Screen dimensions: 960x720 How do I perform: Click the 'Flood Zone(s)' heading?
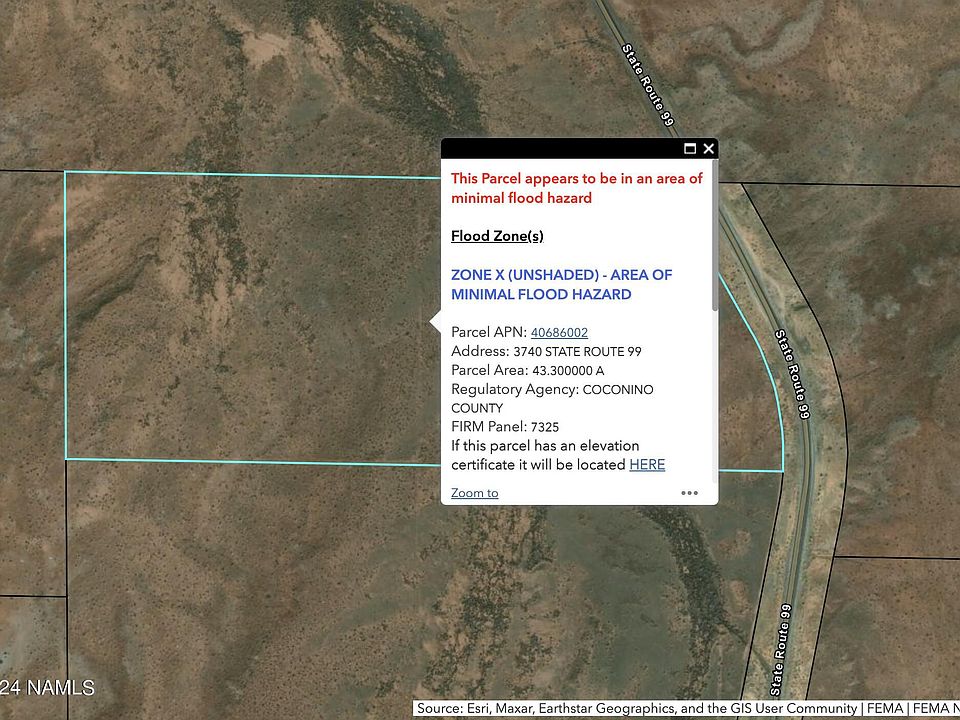pos(497,236)
